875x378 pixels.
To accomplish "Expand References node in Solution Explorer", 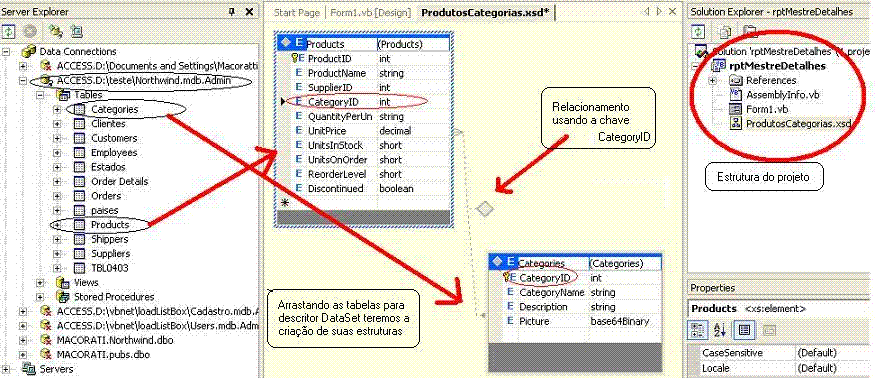I will click(713, 81).
